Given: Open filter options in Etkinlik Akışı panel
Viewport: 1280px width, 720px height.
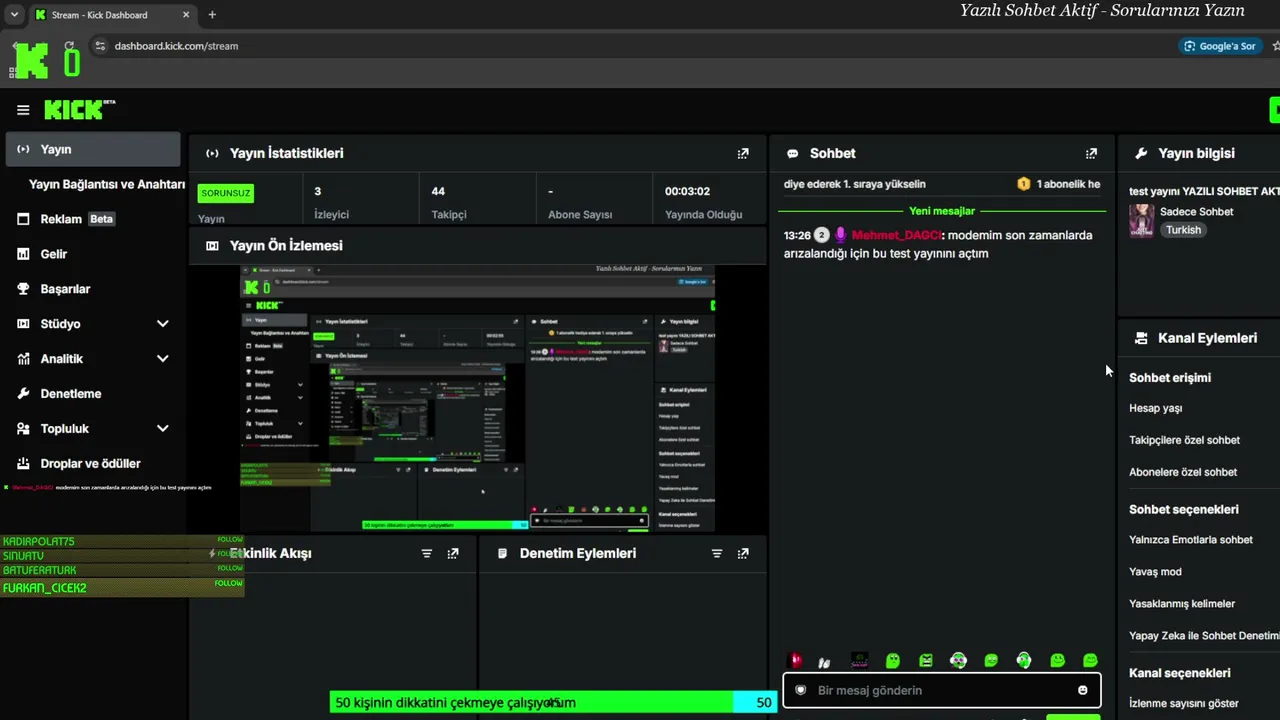Looking at the screenshot, I should (x=427, y=553).
